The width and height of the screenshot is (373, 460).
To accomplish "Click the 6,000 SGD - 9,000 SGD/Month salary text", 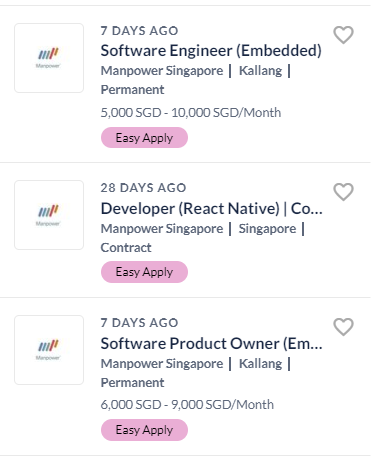I will [x=187, y=405].
